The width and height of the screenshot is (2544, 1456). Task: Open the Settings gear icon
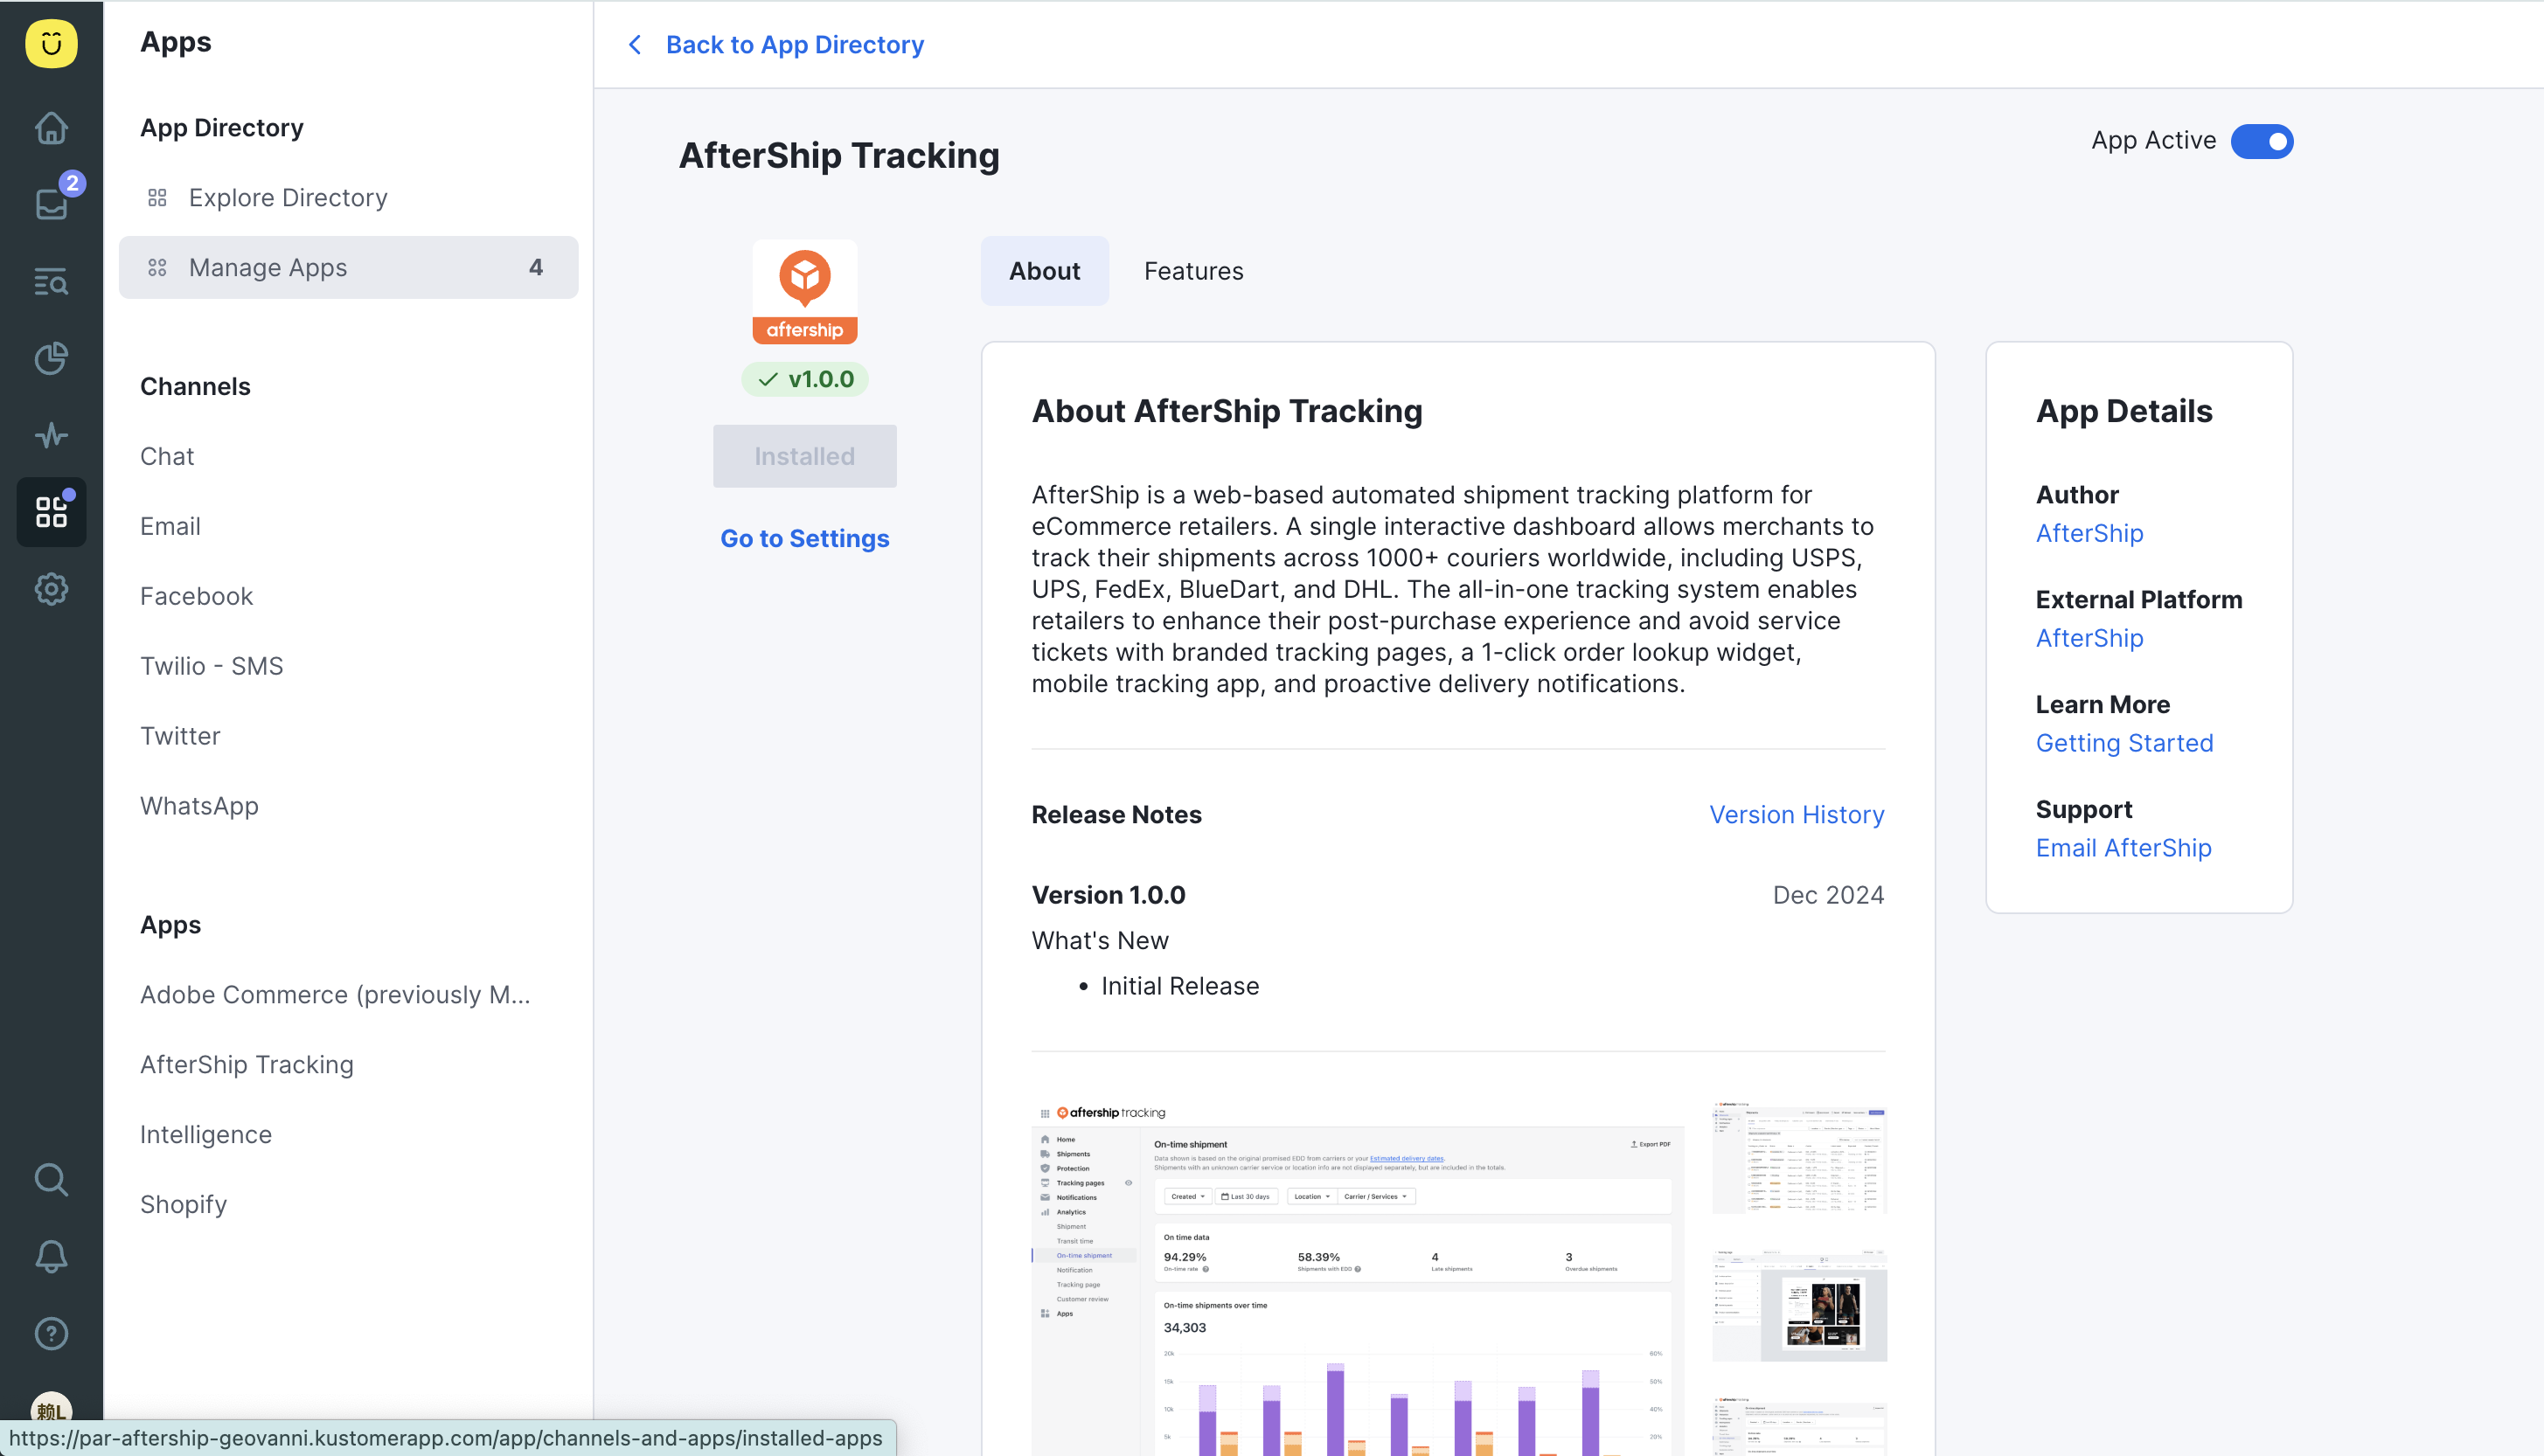51,589
